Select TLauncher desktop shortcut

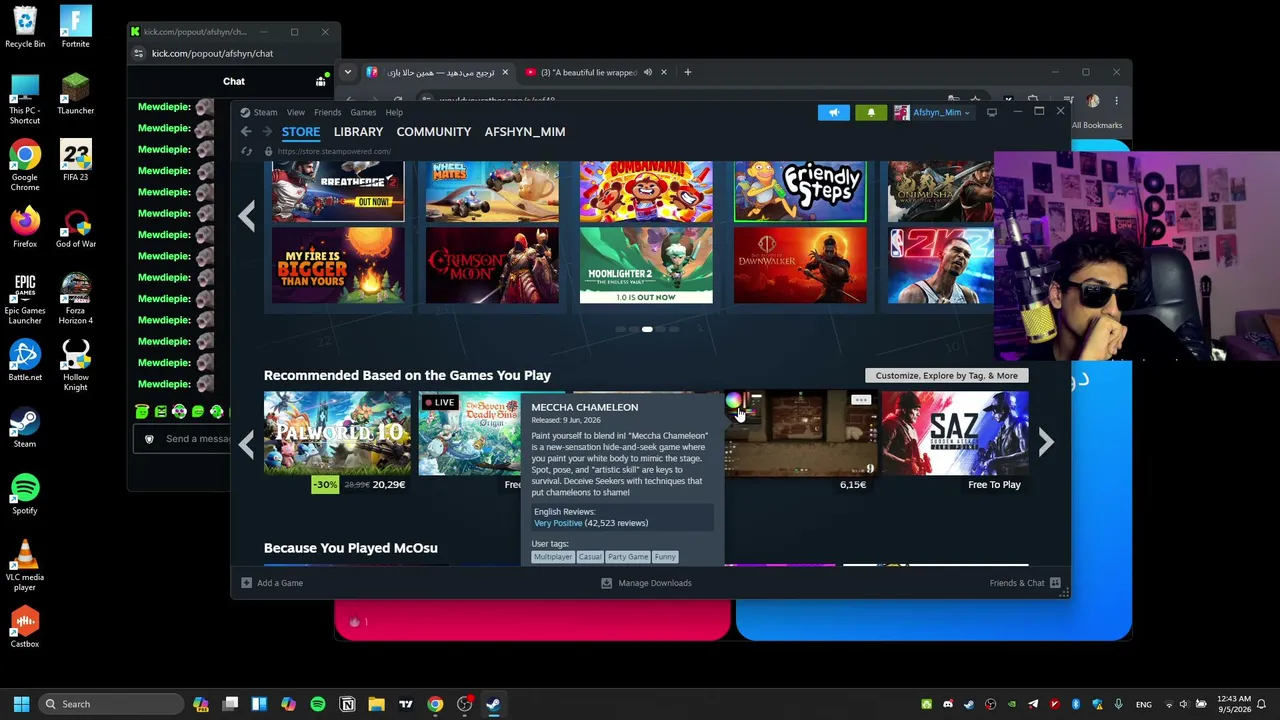[x=75, y=94]
